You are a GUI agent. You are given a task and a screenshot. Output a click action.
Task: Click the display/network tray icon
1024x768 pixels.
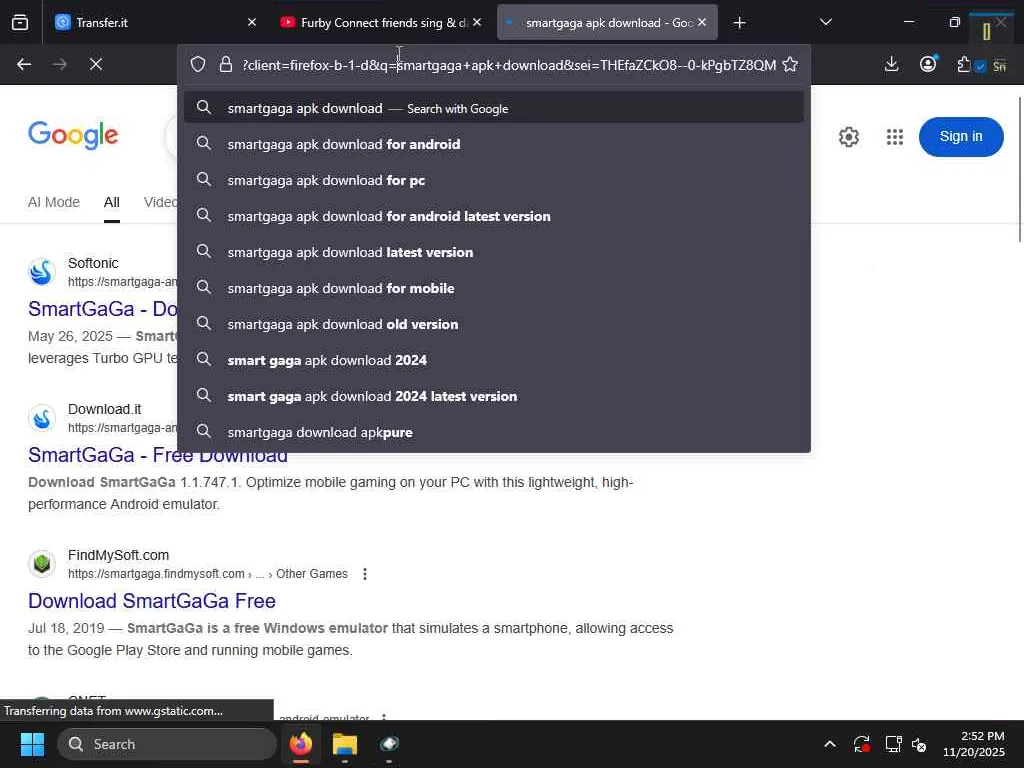(893, 744)
